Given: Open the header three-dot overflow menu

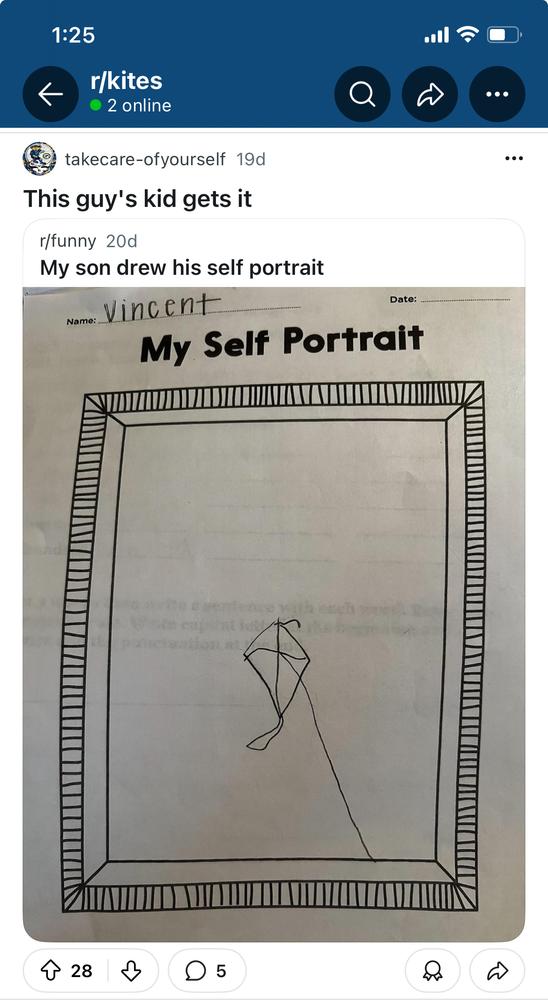Looking at the screenshot, I should click(x=498, y=94).
